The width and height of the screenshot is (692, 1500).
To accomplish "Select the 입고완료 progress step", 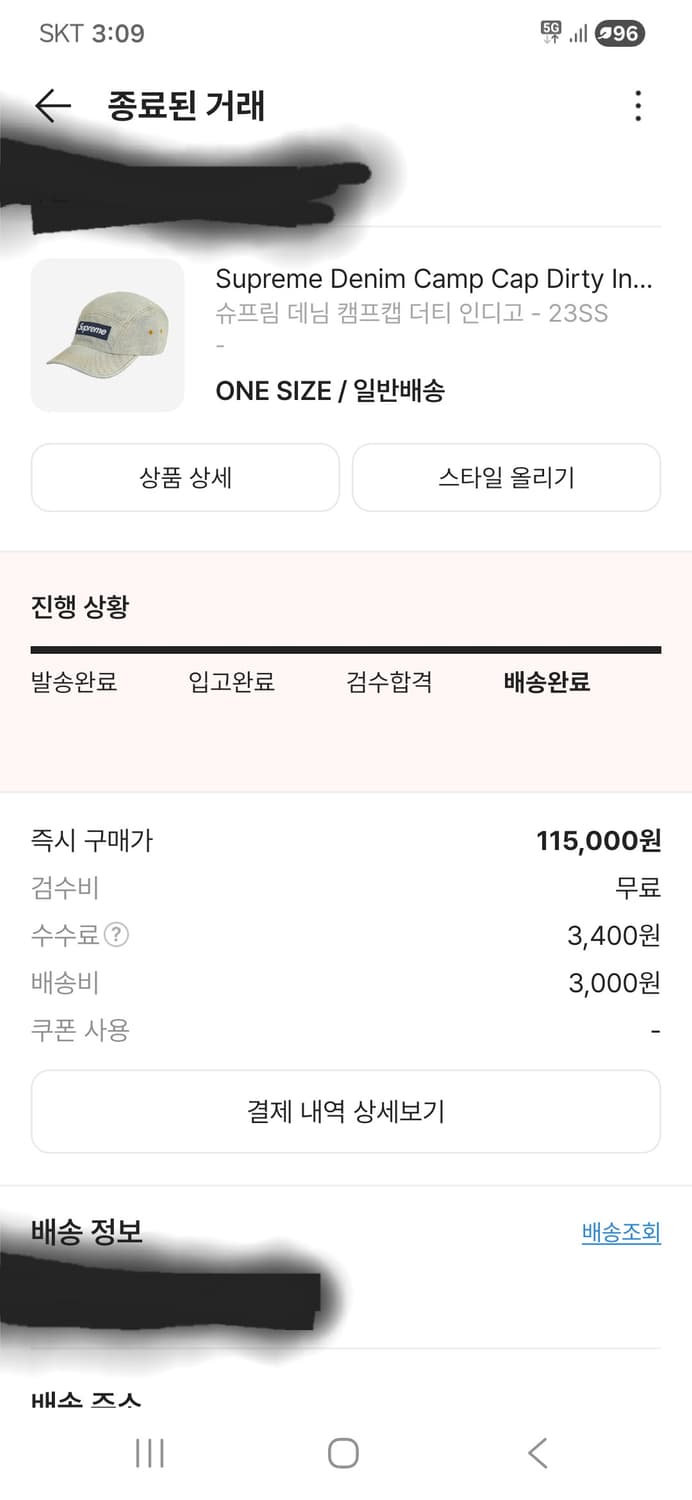I will tap(231, 682).
